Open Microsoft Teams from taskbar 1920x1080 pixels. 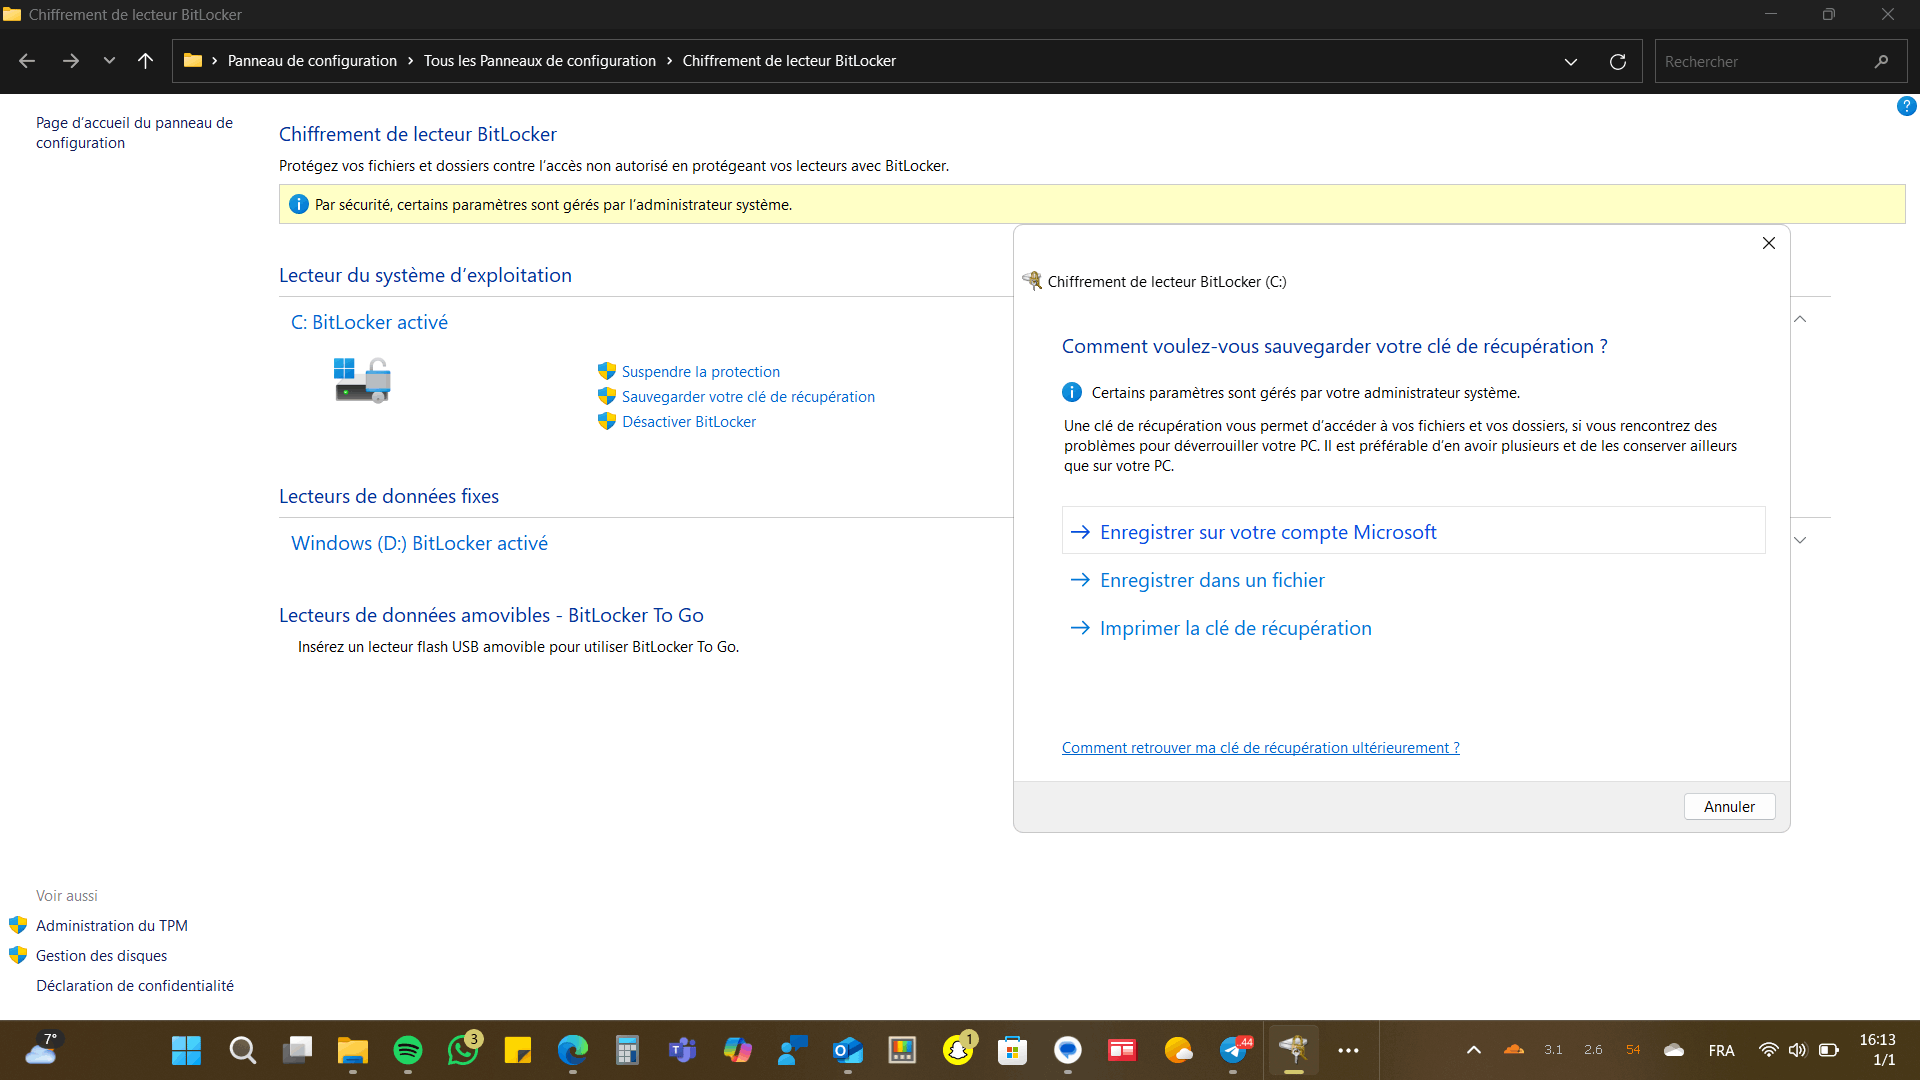(x=683, y=1050)
